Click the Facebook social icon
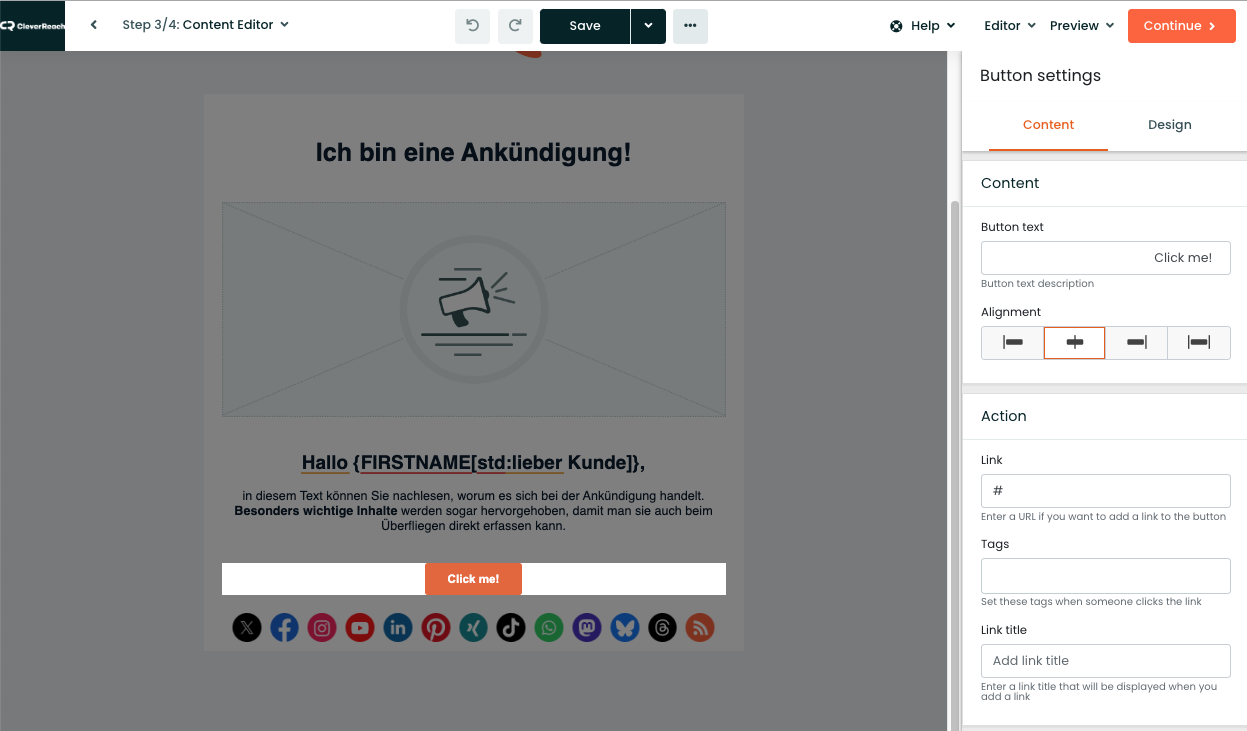The width and height of the screenshot is (1247, 731). click(x=285, y=628)
